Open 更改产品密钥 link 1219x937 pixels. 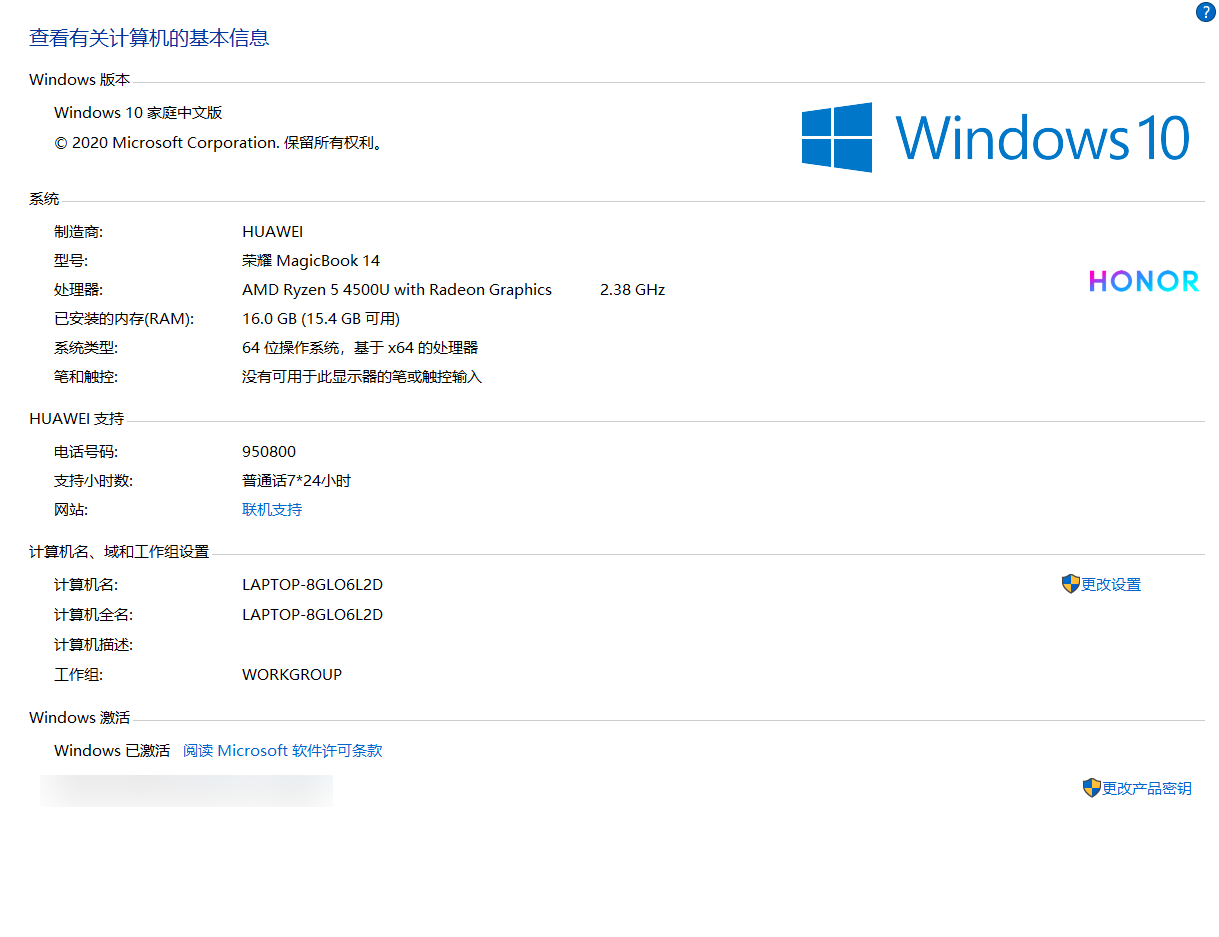(x=1147, y=789)
